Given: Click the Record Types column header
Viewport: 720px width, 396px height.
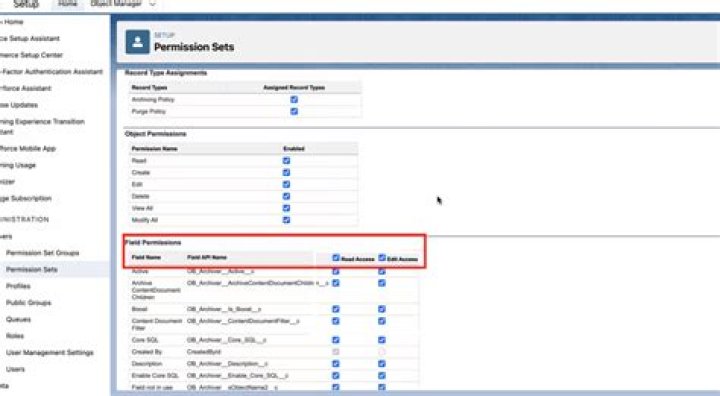Looking at the screenshot, I should pyautogui.click(x=149, y=87).
